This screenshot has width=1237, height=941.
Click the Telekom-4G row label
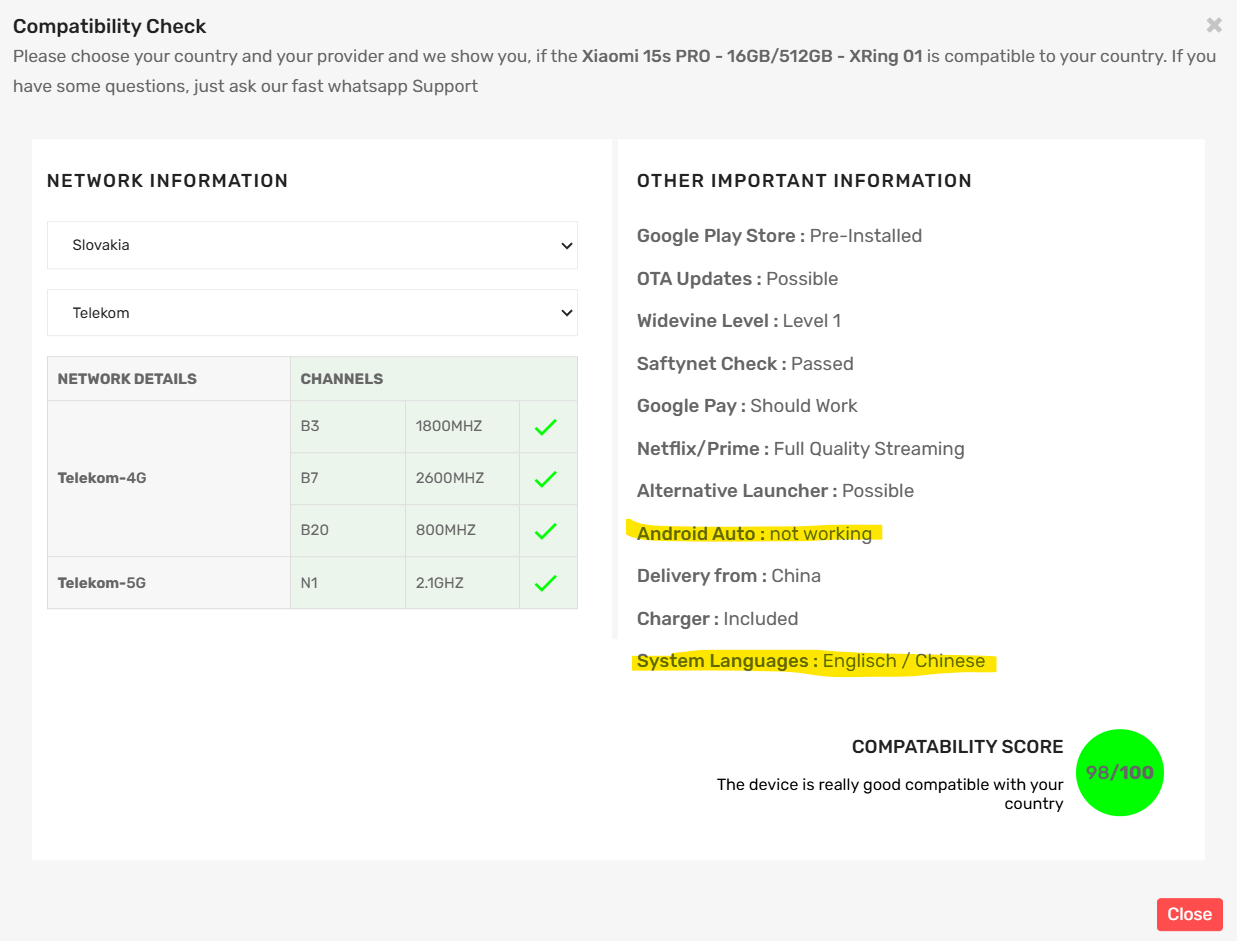[x=102, y=478]
